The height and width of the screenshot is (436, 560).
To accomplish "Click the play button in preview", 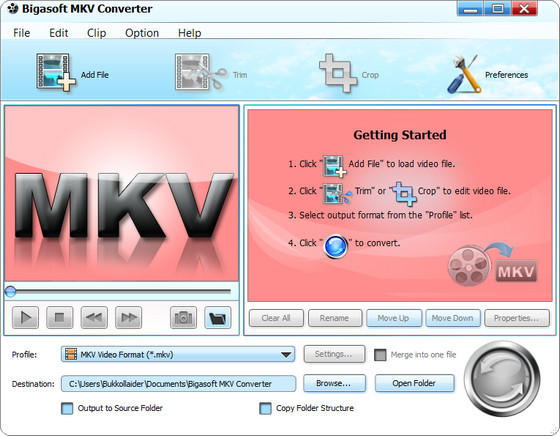I will 25,317.
